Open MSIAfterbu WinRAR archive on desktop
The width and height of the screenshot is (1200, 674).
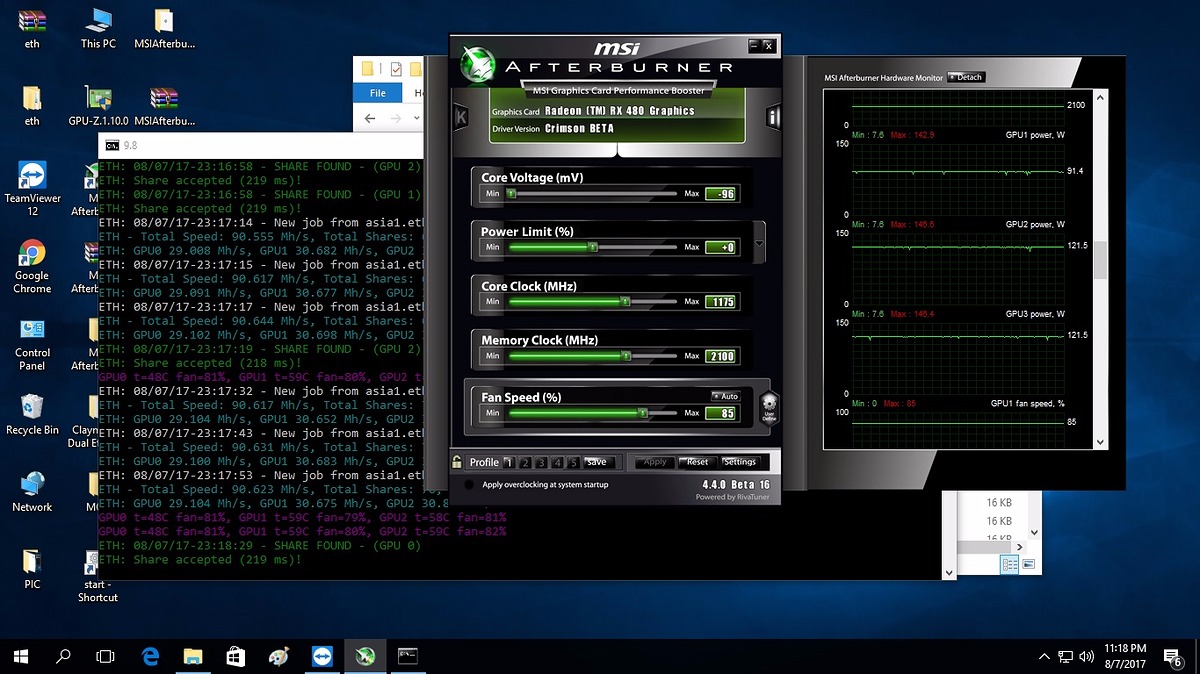pyautogui.click(x=164, y=105)
